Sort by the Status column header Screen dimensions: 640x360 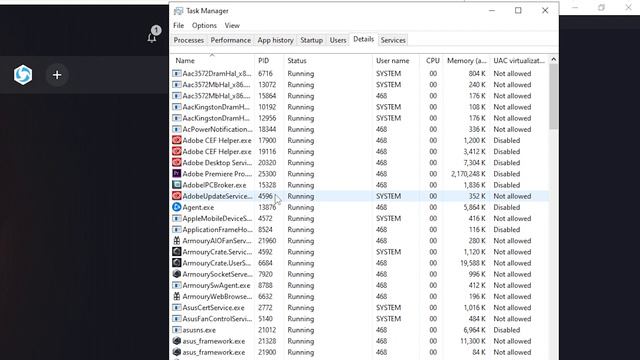(x=328, y=60)
